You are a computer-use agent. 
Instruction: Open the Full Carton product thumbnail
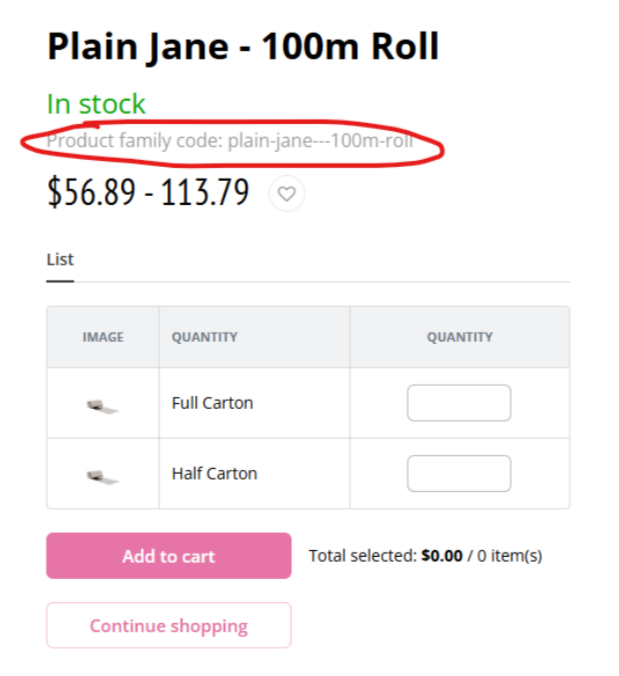click(x=102, y=404)
